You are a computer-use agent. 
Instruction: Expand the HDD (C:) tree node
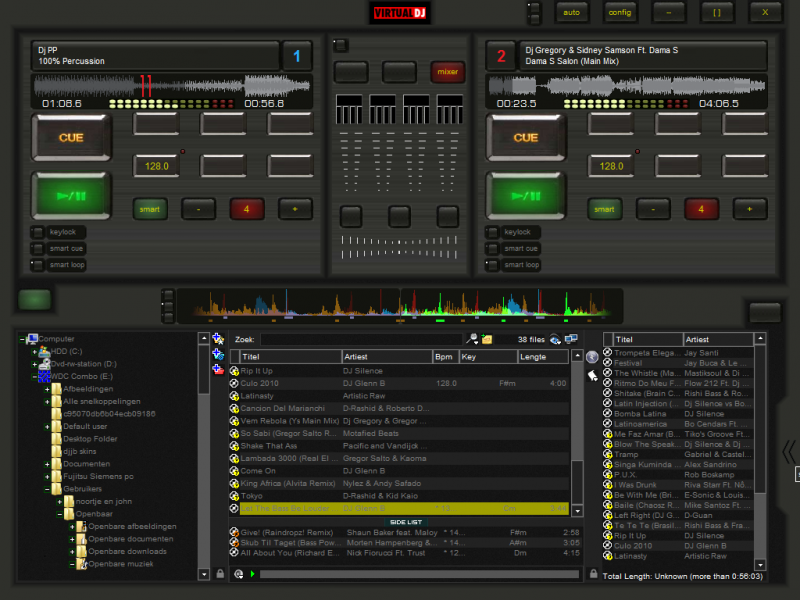34,352
